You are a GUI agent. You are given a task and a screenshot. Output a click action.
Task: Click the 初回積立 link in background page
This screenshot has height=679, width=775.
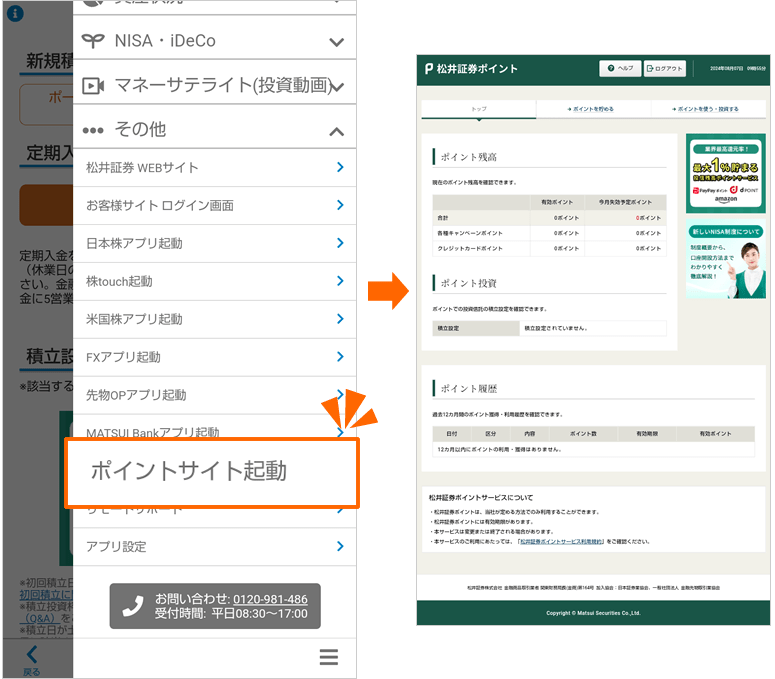pos(46,594)
